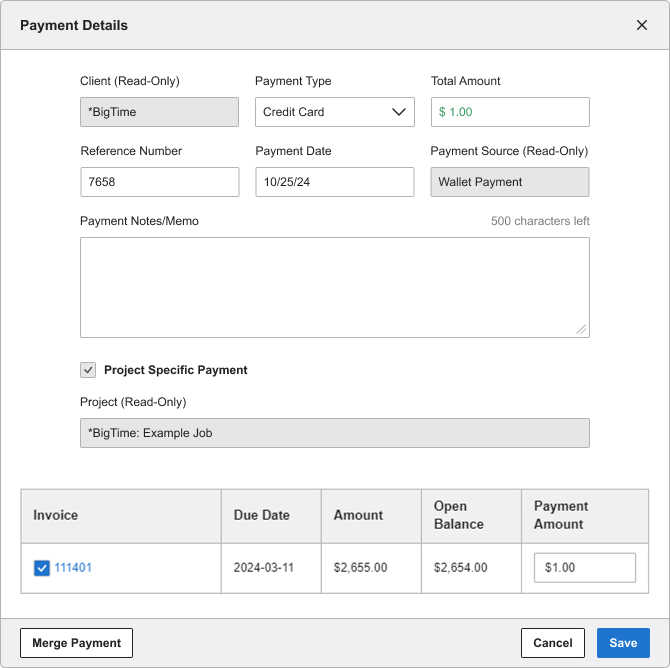The image size is (670, 668).
Task: Cancel the payment edits
Action: pos(552,643)
